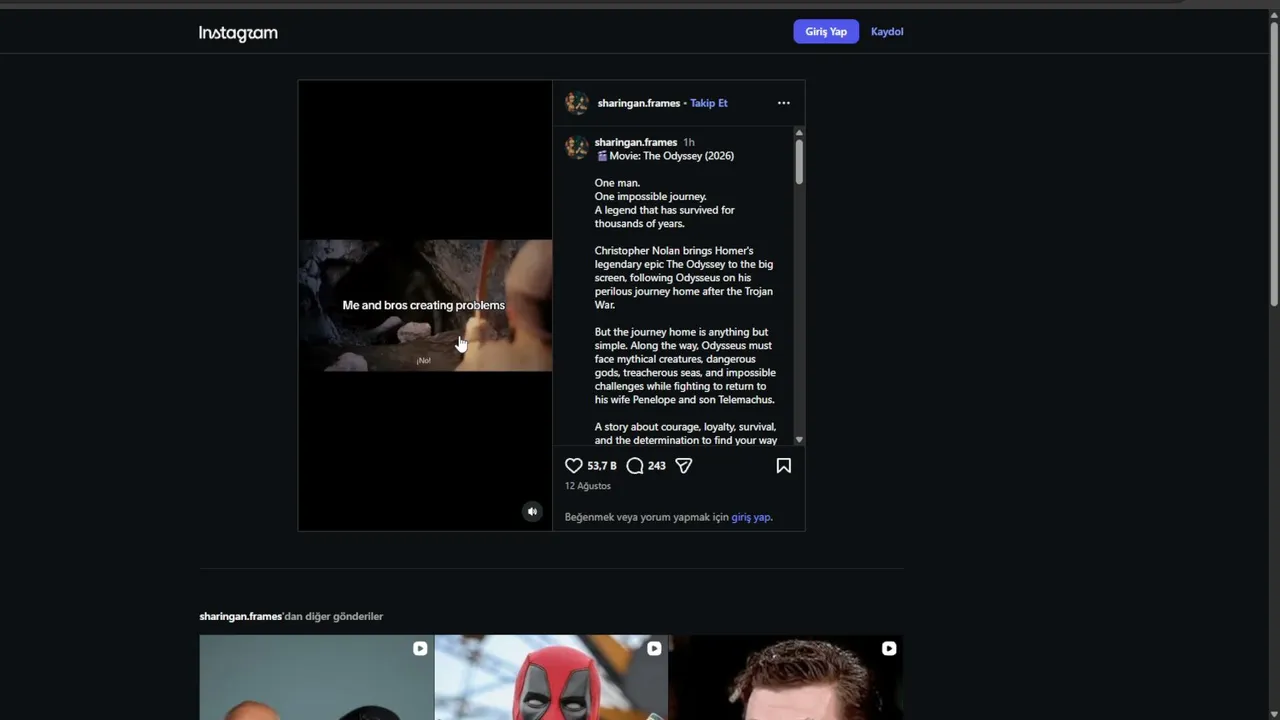1280x720 pixels.
Task: Click the video player to pause playback
Action: pos(425,306)
